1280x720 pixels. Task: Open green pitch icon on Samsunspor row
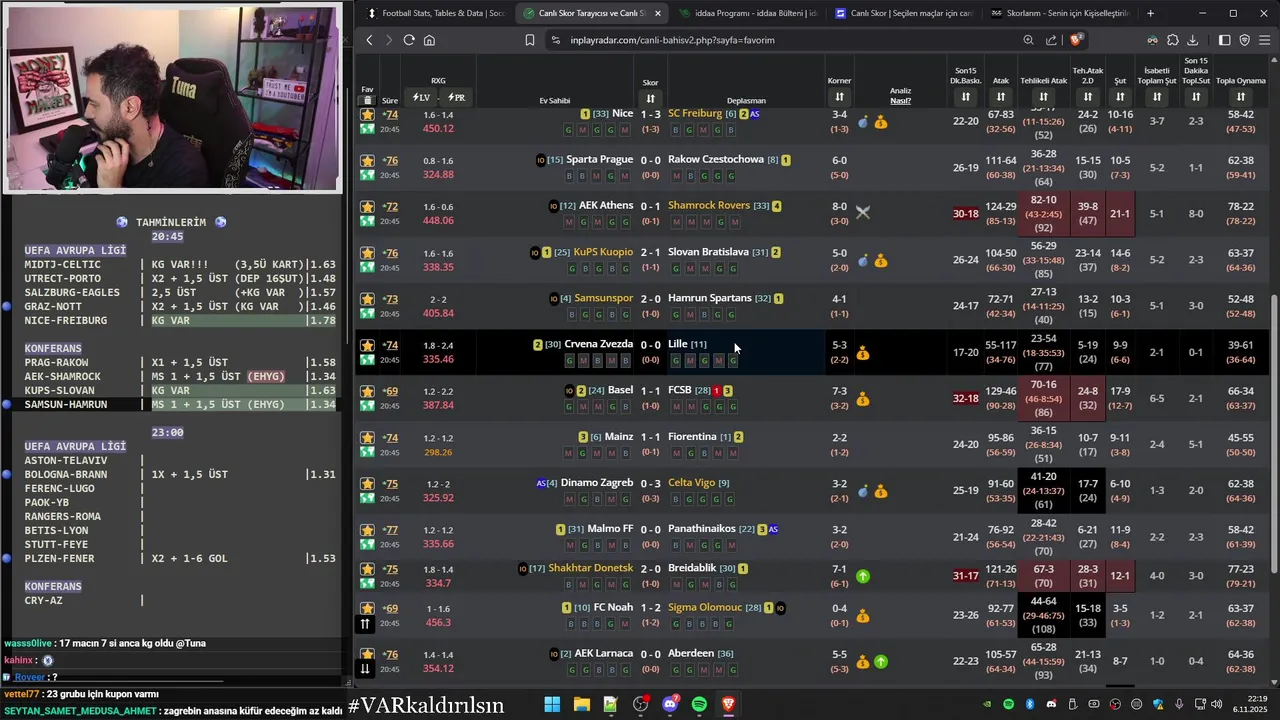(x=367, y=314)
